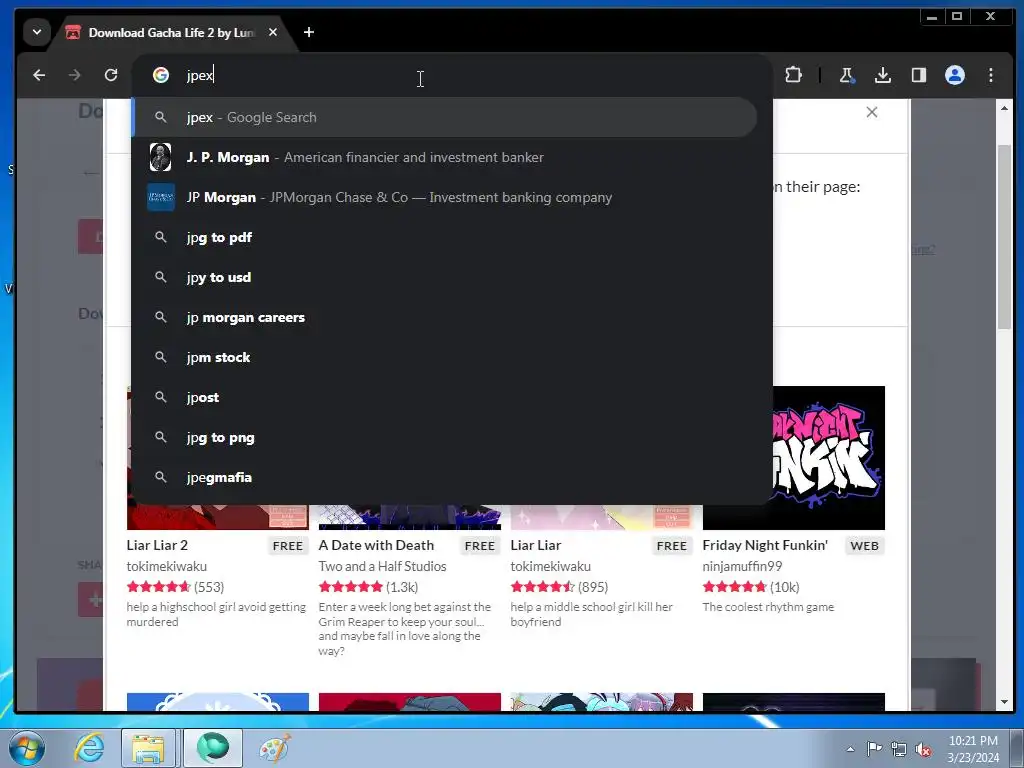This screenshot has height=768, width=1024.
Task: Open the profile avatar menu
Action: (955, 75)
